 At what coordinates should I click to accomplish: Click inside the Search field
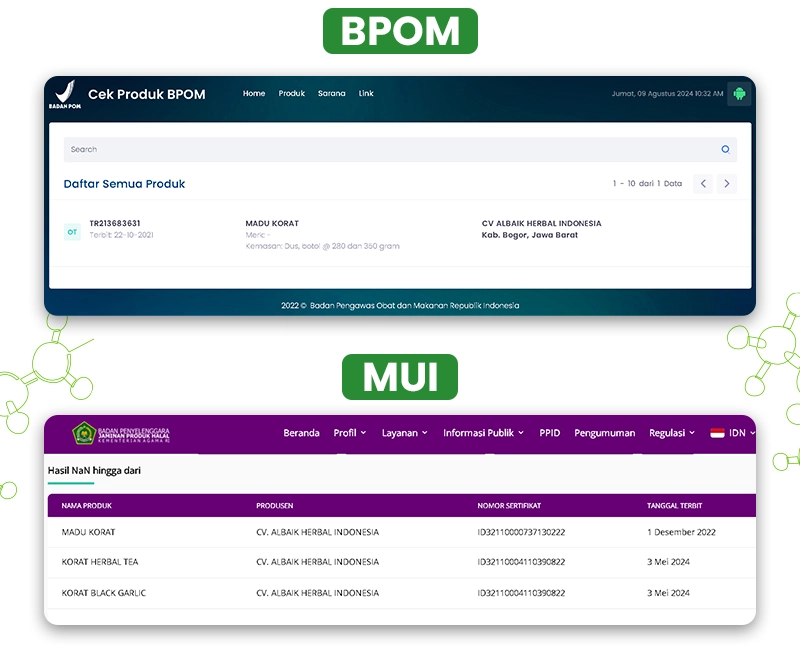[400, 149]
